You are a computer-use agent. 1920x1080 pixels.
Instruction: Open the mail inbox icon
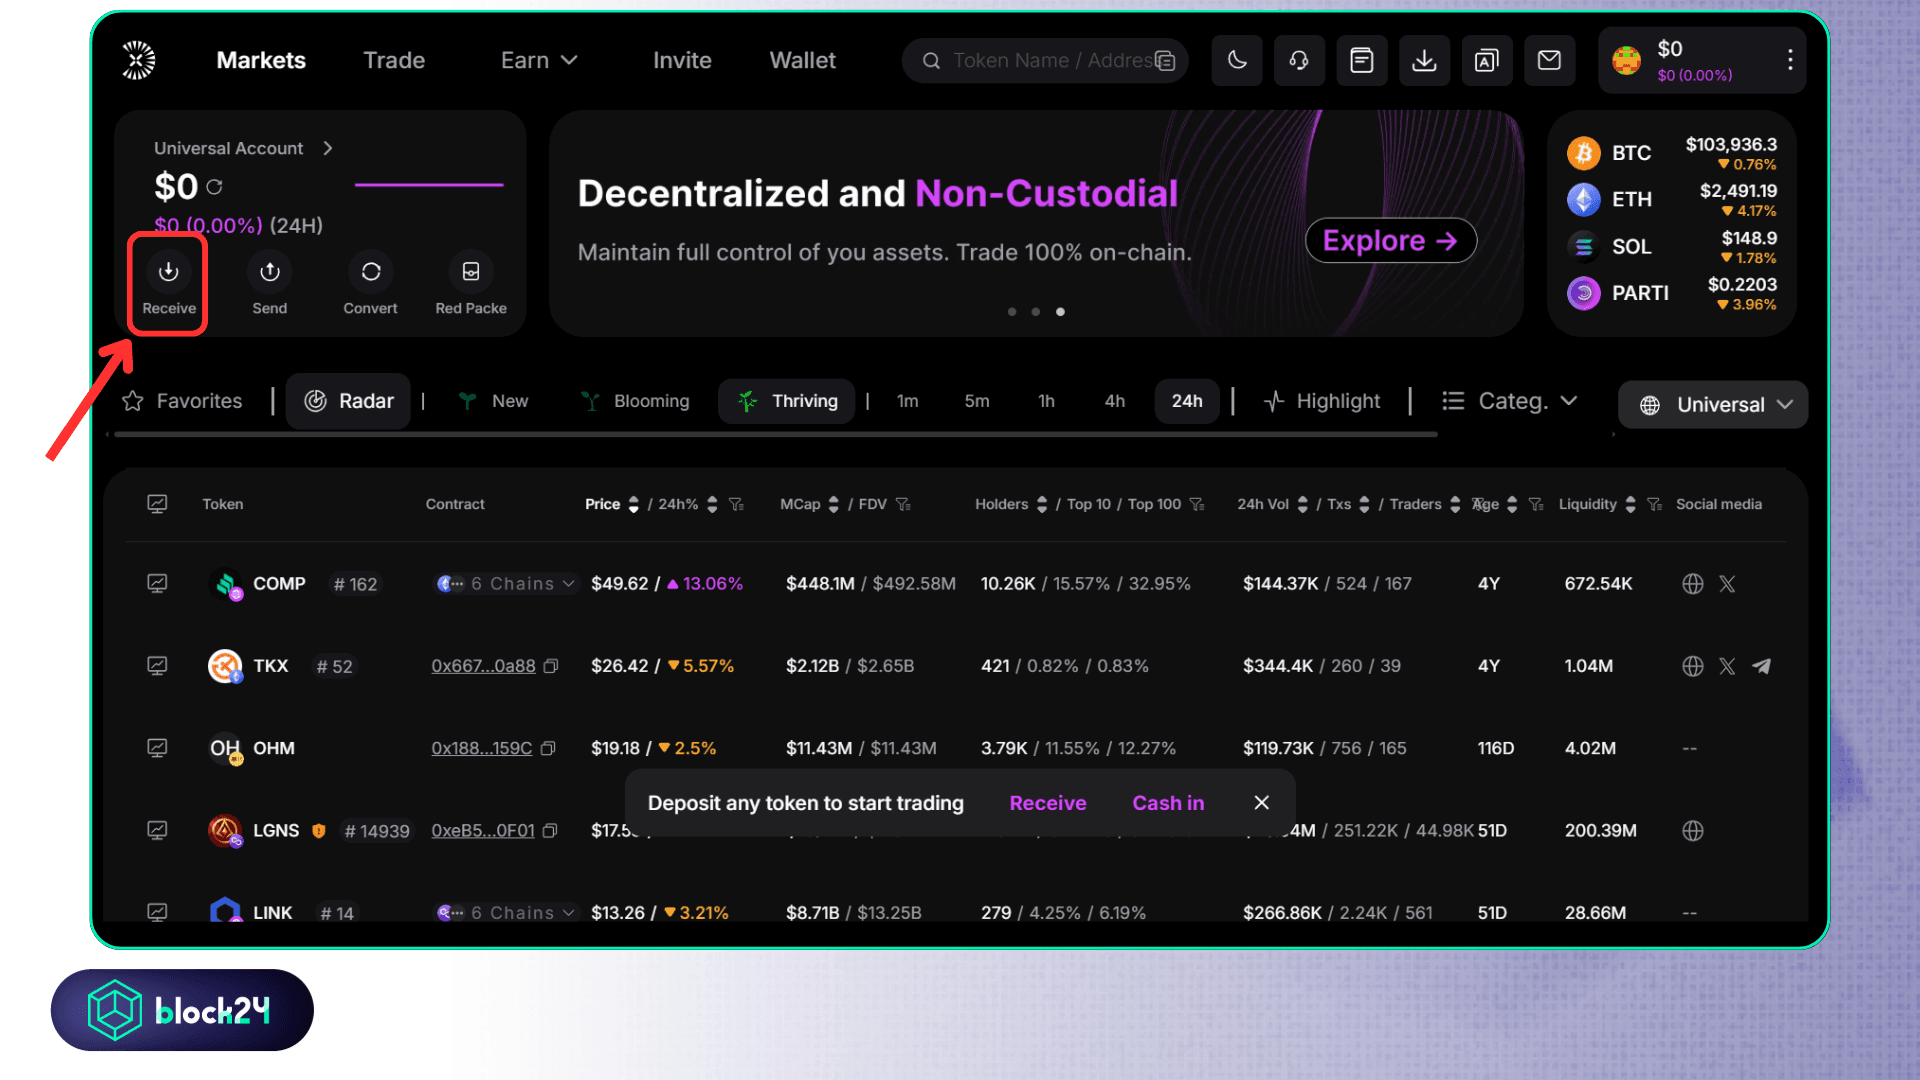tap(1549, 60)
